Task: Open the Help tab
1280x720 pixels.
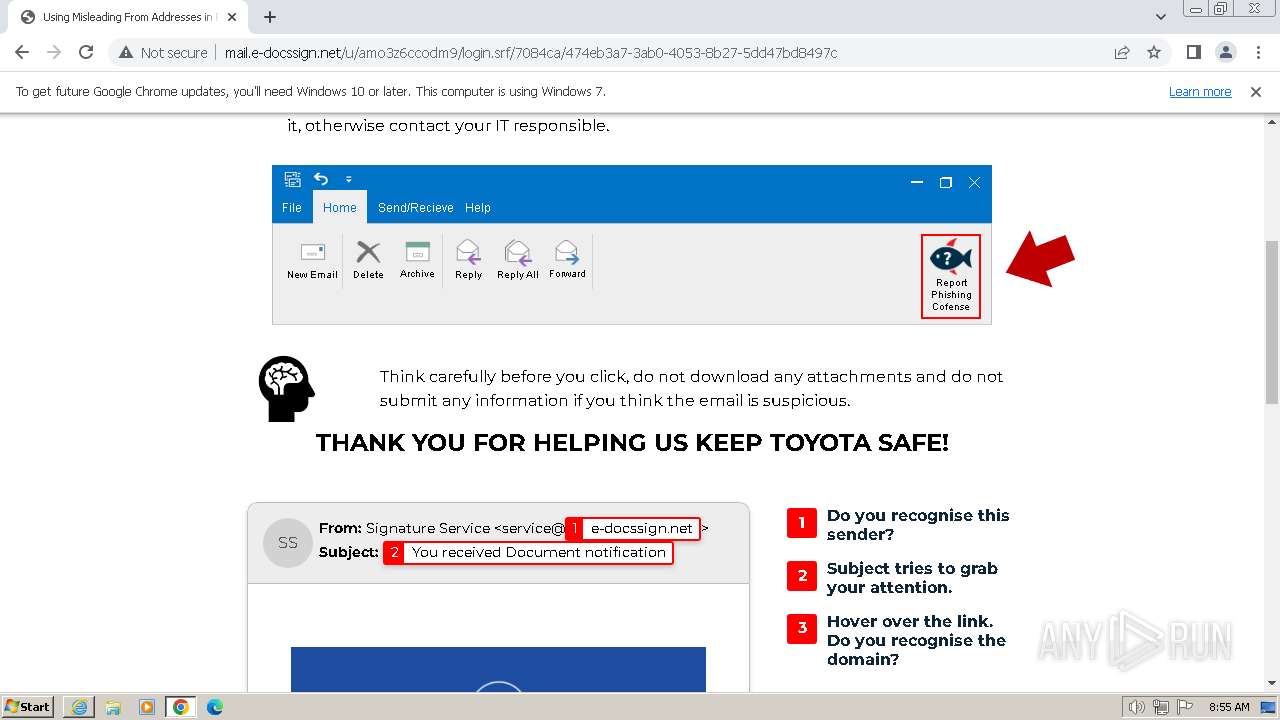Action: pos(478,208)
